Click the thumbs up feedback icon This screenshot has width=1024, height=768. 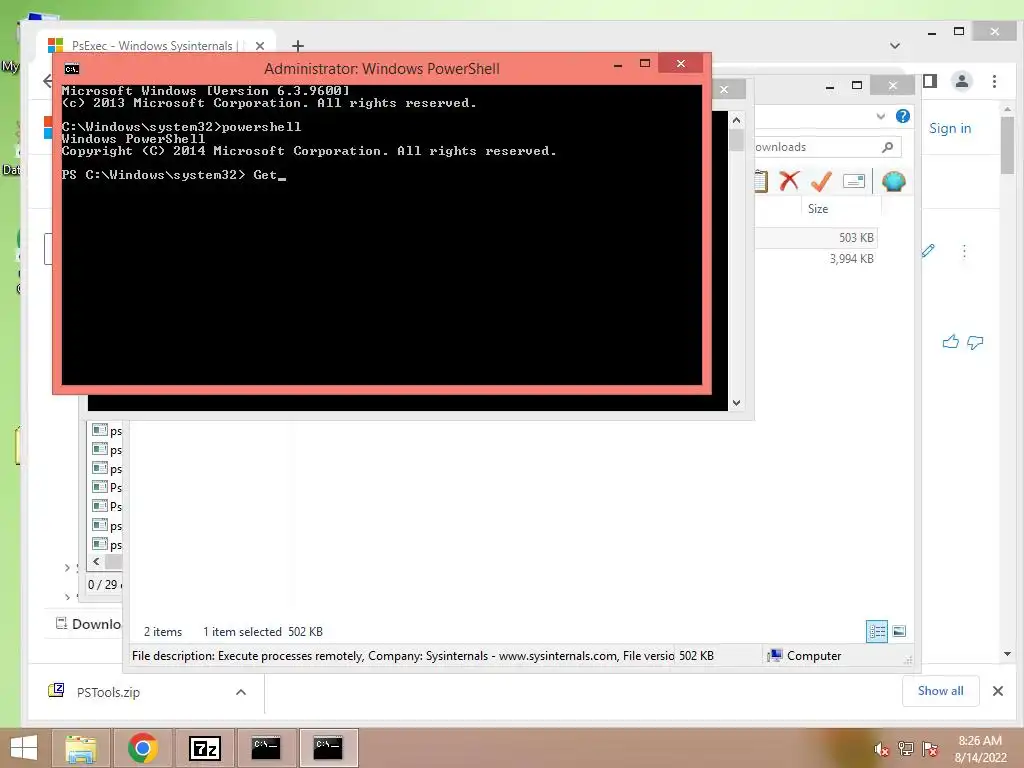click(x=950, y=342)
